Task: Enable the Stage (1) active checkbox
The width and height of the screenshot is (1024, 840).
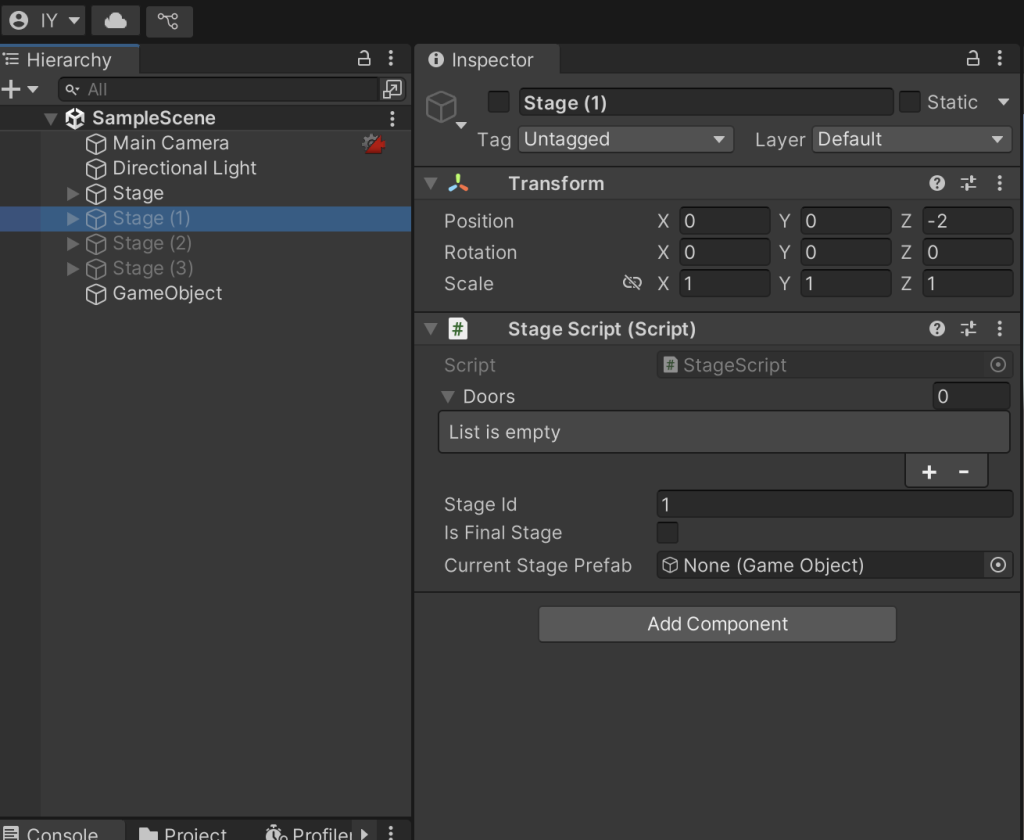Action: point(499,103)
